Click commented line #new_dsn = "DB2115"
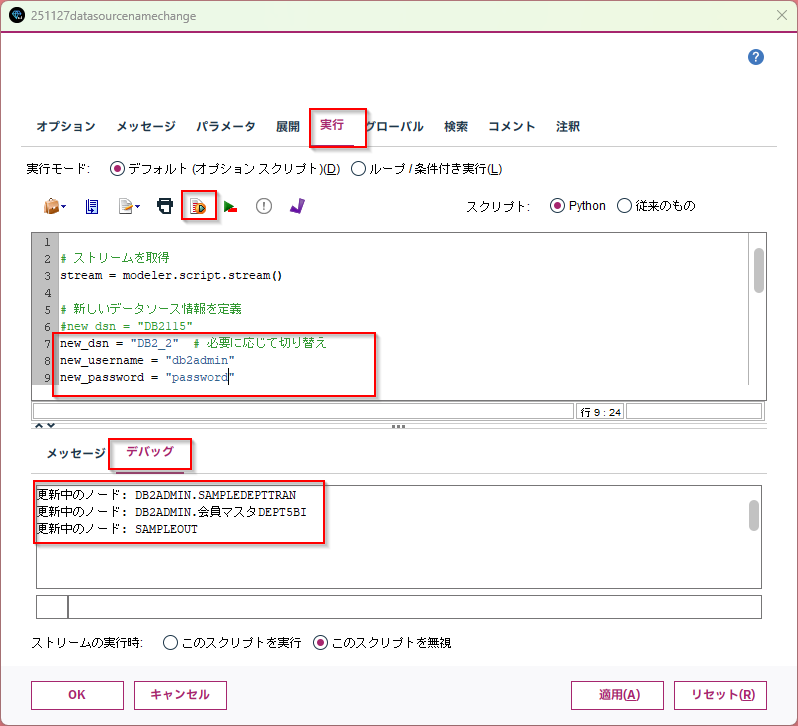798x726 pixels. 126,326
